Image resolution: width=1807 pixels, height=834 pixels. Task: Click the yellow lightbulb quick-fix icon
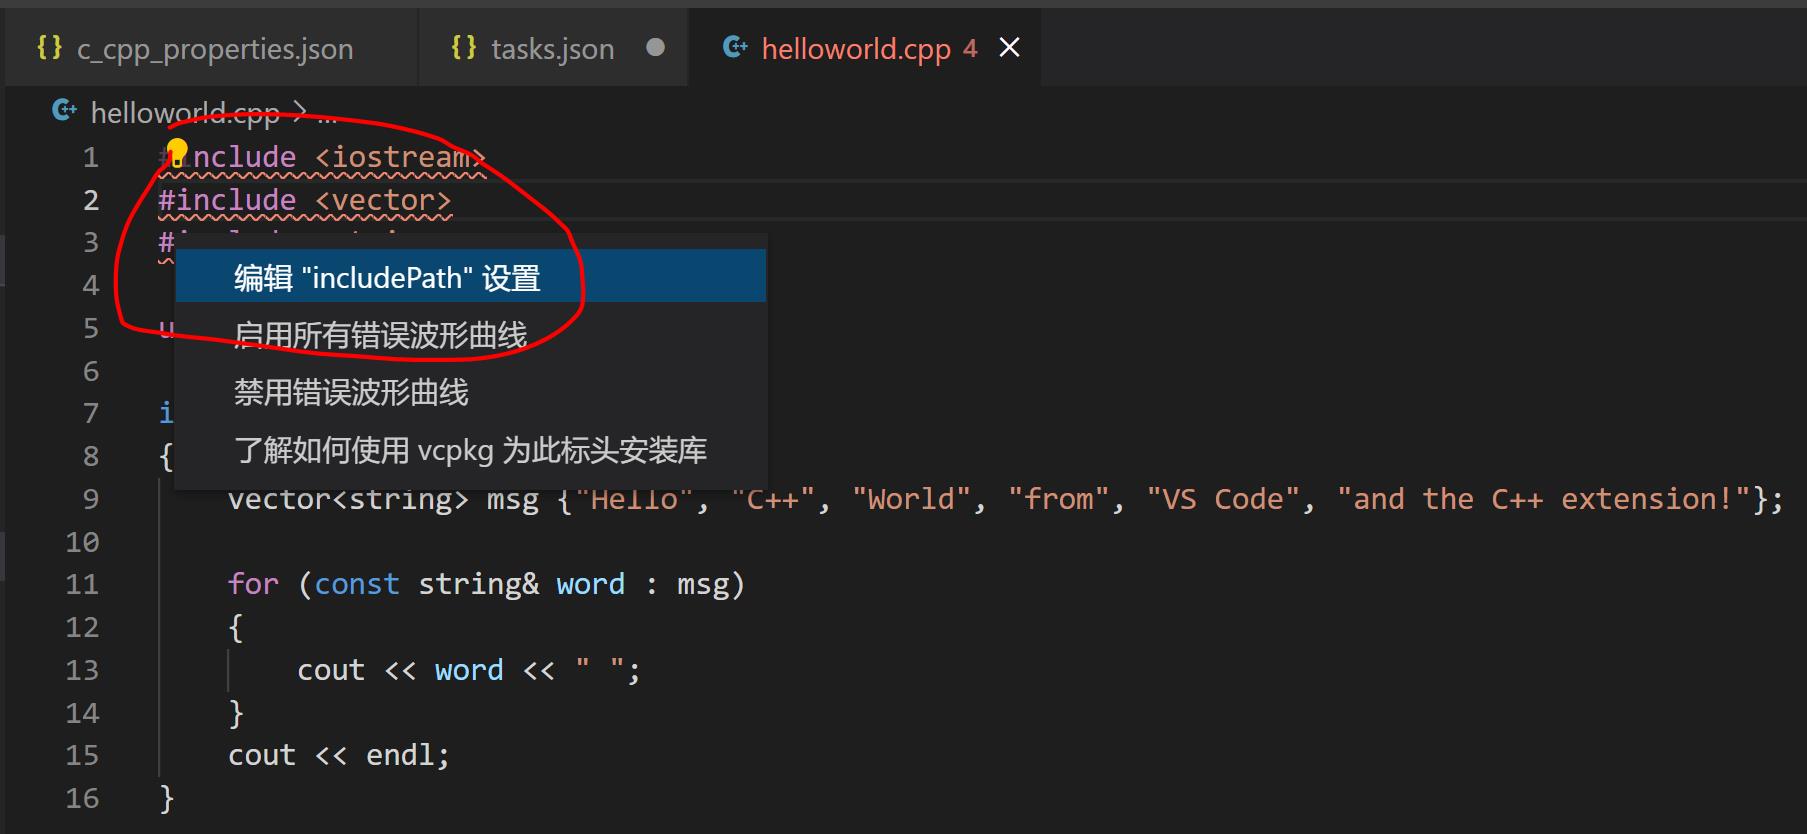point(177,153)
